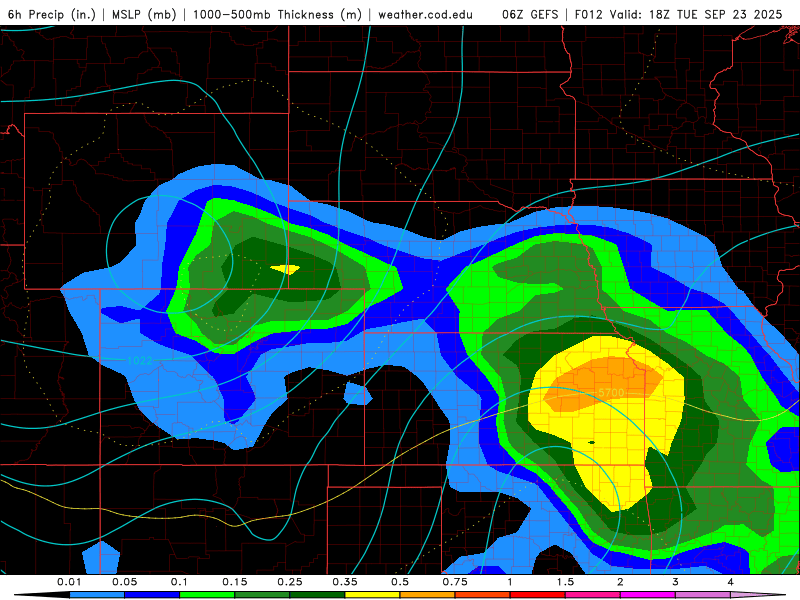
Task: Click the '1' legend value
Action: (x=510, y=582)
